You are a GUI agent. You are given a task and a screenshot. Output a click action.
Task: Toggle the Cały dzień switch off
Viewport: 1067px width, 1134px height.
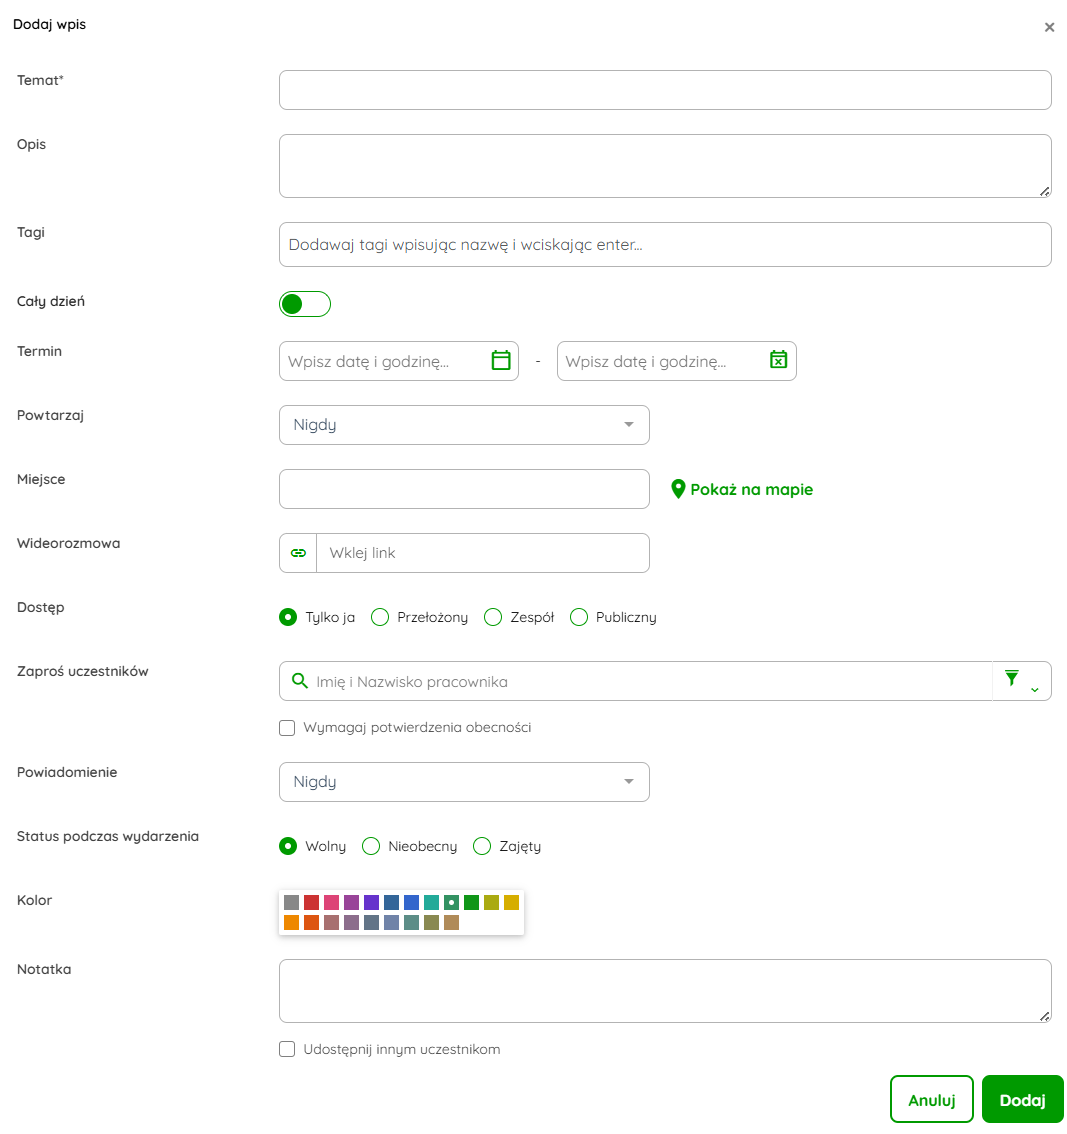tap(304, 304)
